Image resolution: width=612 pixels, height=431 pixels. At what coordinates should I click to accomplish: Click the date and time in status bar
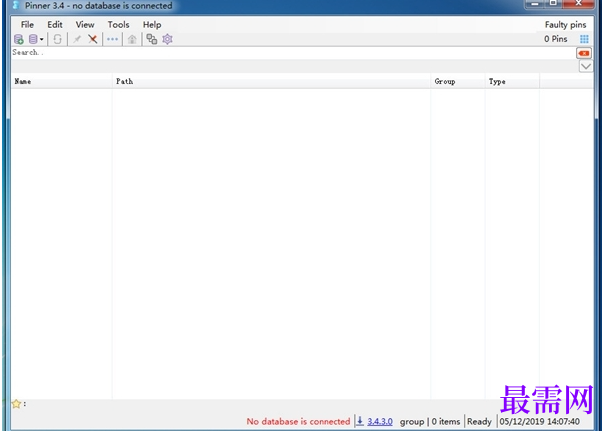pos(539,422)
